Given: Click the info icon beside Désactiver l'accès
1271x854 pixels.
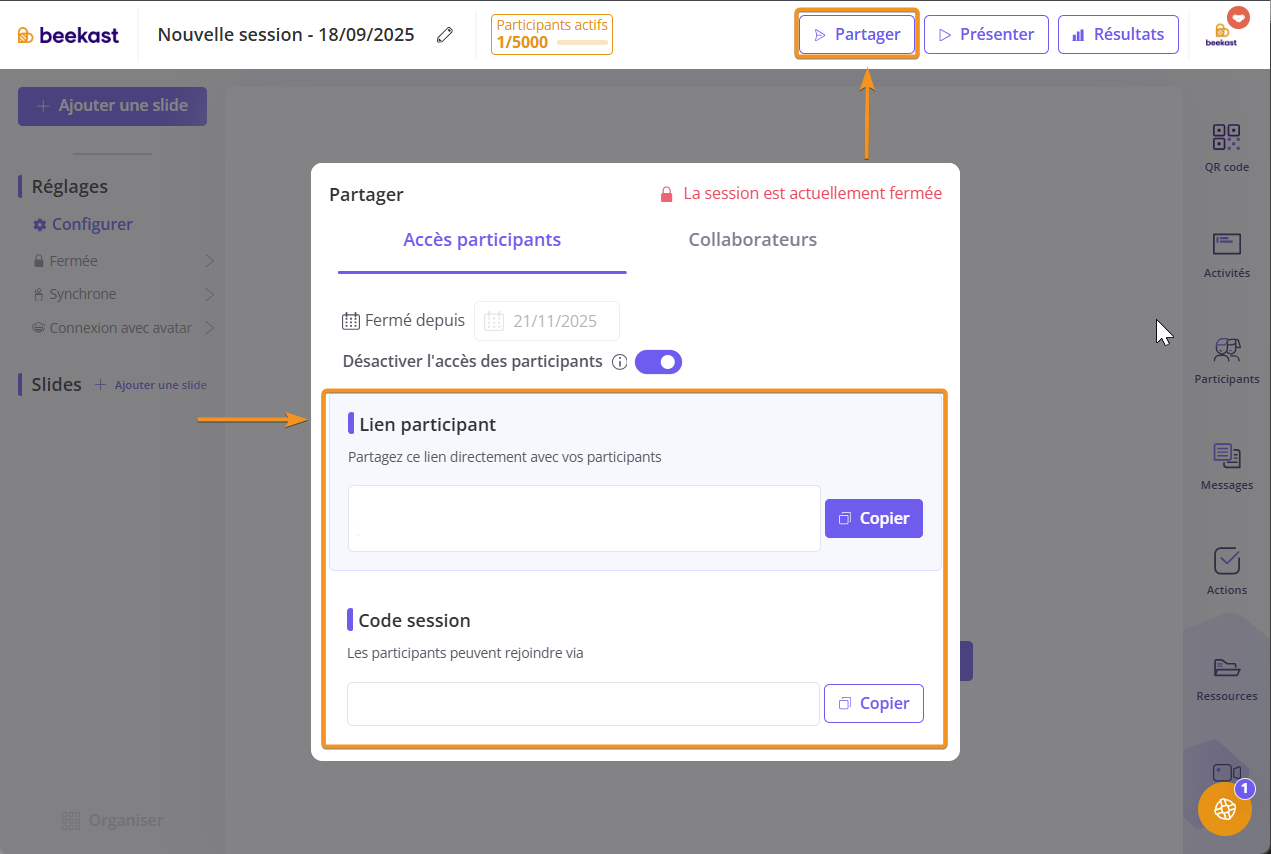Looking at the screenshot, I should click(619, 362).
